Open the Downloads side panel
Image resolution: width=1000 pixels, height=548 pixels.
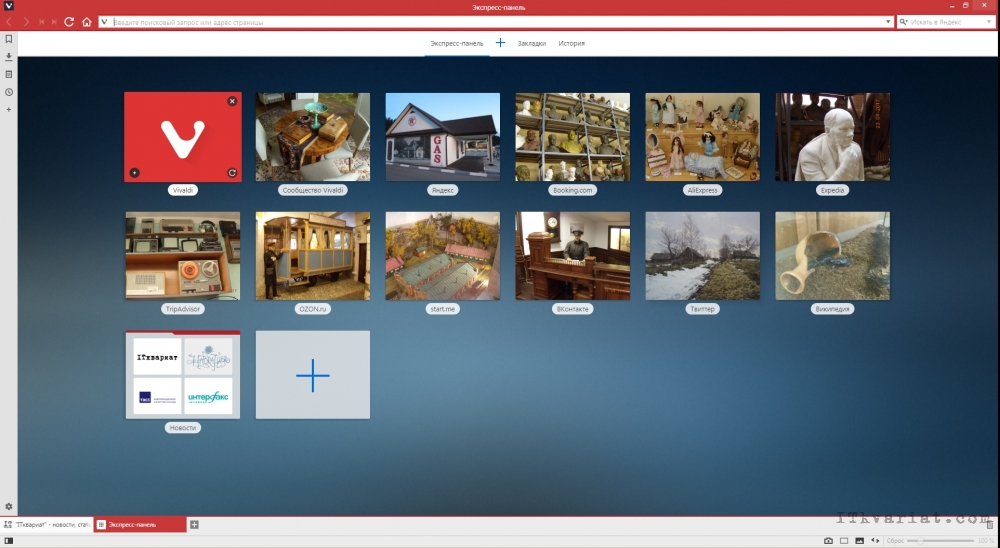9,57
